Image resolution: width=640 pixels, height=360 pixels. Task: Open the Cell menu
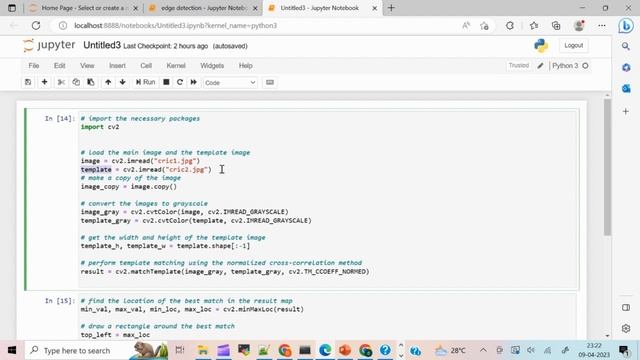coord(146,66)
